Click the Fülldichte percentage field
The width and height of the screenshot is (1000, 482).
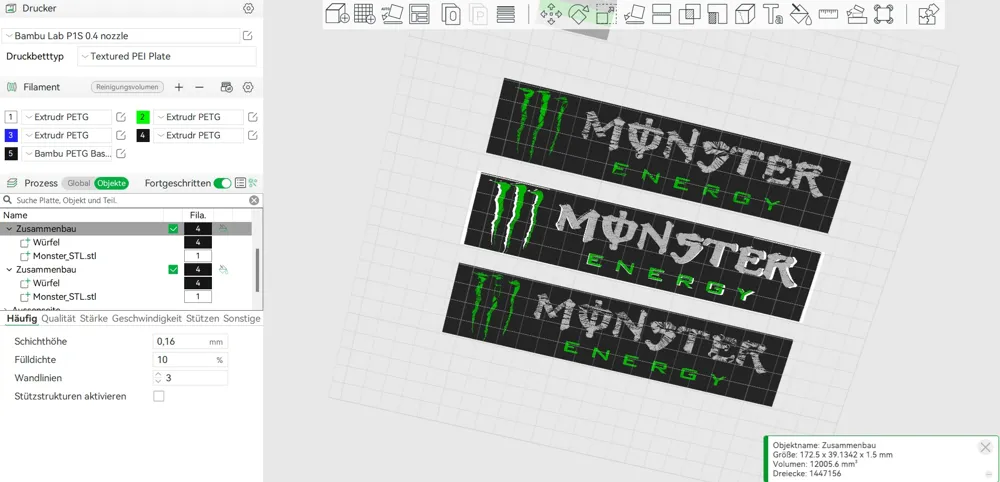point(190,360)
